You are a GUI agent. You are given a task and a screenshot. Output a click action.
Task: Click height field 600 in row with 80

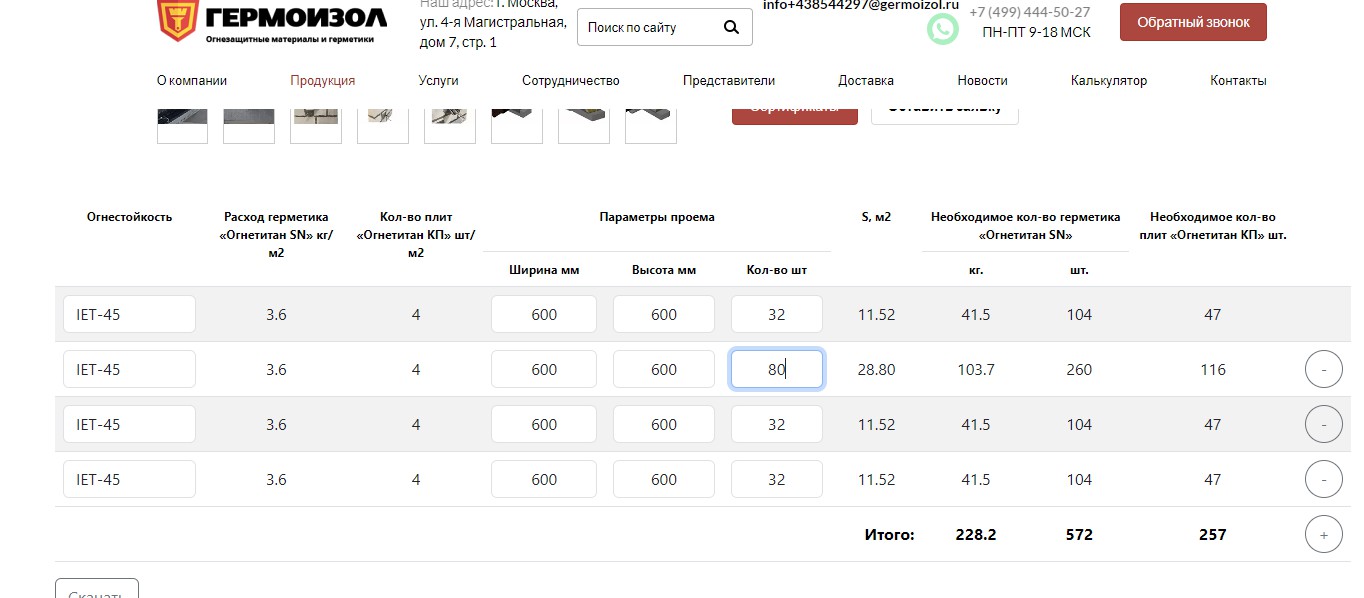coord(664,369)
